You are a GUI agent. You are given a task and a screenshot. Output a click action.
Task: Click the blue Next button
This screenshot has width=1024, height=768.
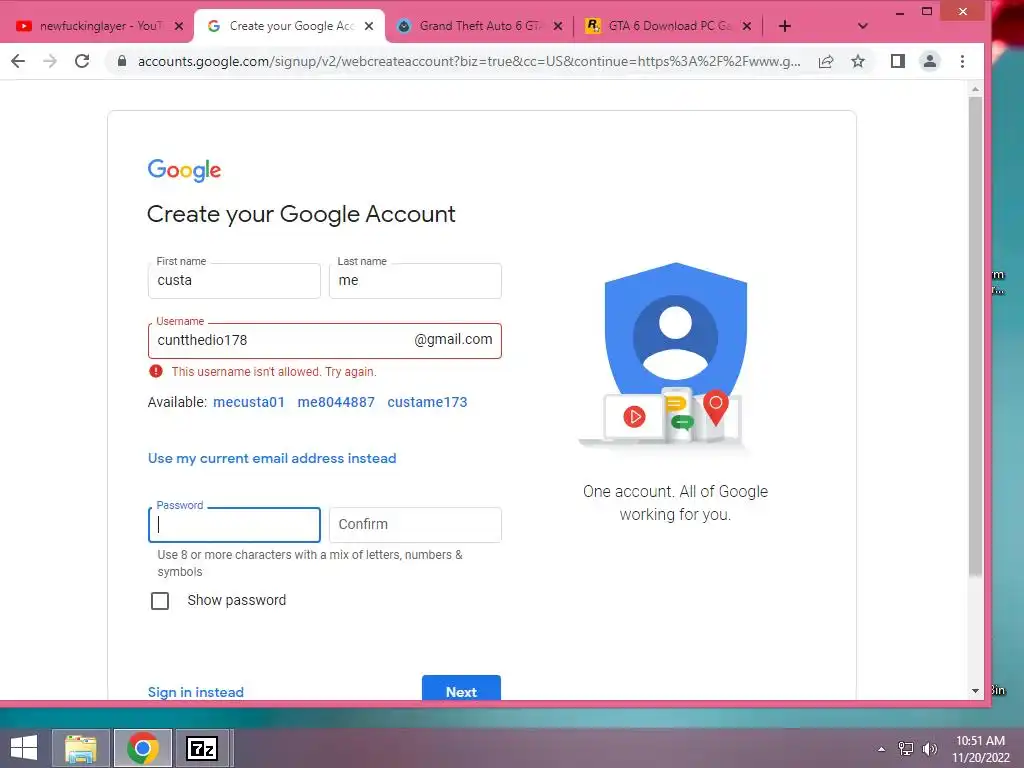[x=461, y=689]
